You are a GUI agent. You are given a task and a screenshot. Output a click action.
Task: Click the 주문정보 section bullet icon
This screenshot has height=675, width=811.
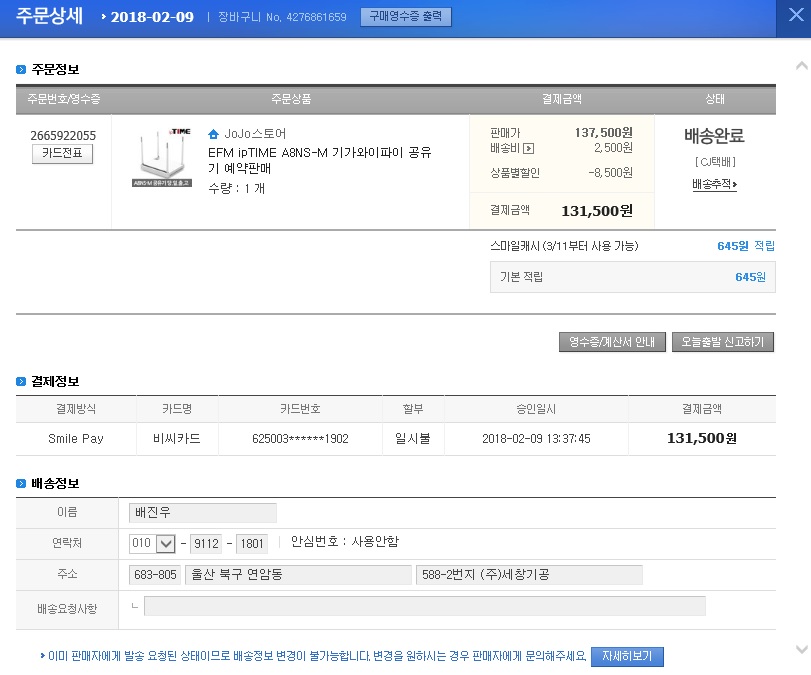point(21,69)
